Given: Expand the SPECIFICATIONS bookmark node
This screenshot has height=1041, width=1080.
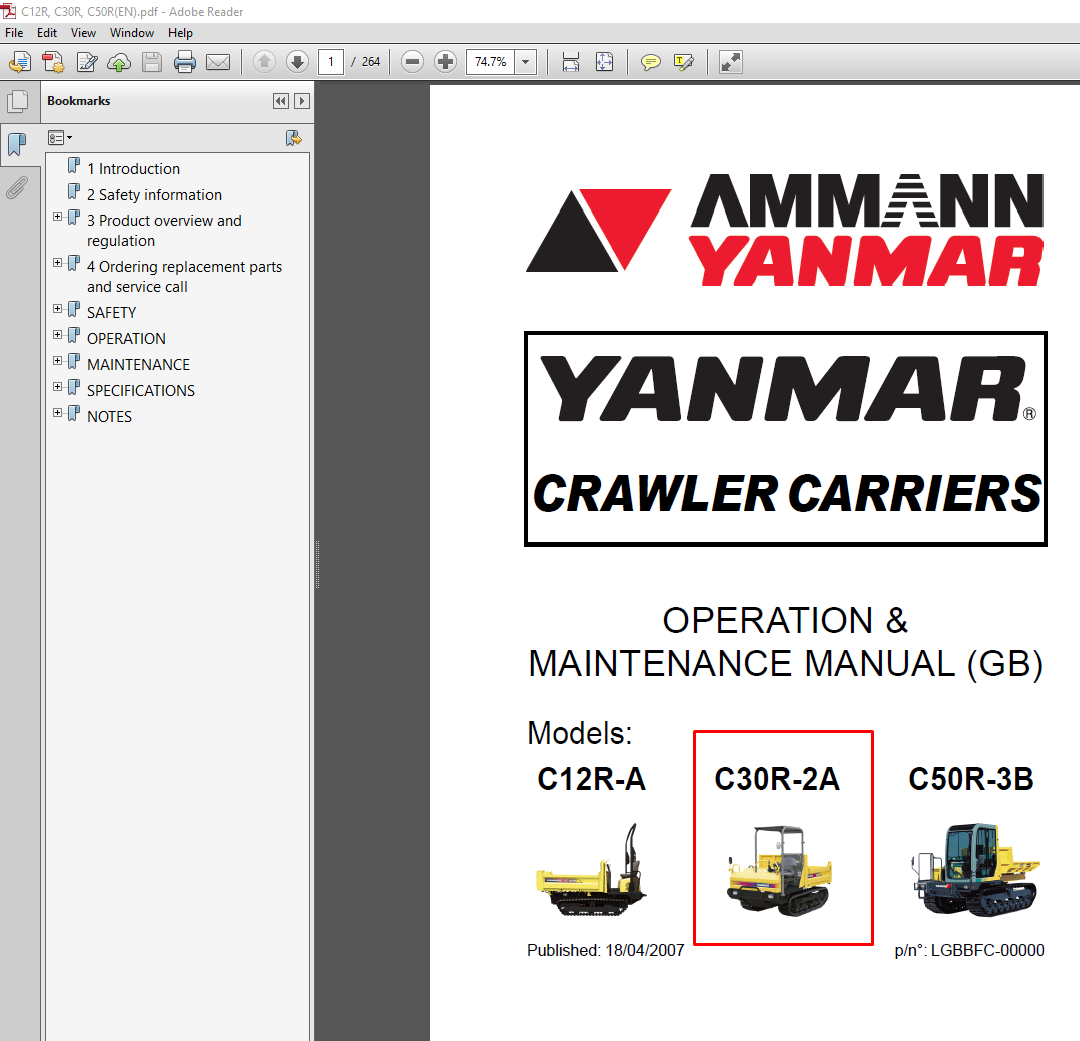Looking at the screenshot, I should [x=58, y=386].
